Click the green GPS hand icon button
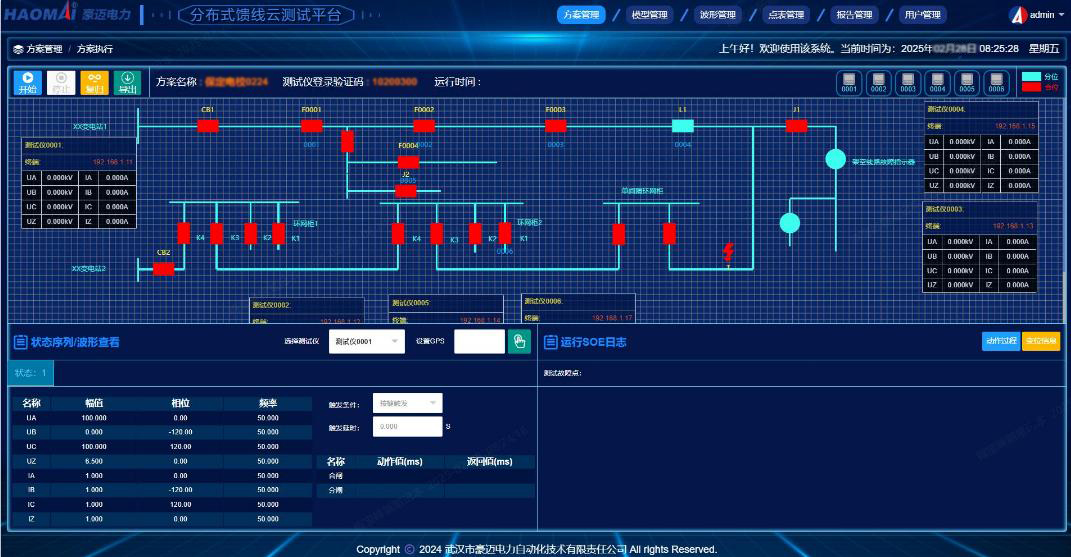 pos(519,342)
